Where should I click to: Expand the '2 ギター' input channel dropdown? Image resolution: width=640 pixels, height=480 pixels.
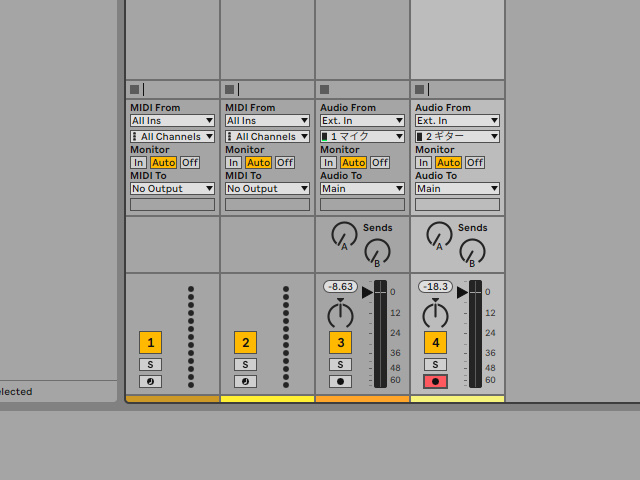(457, 136)
